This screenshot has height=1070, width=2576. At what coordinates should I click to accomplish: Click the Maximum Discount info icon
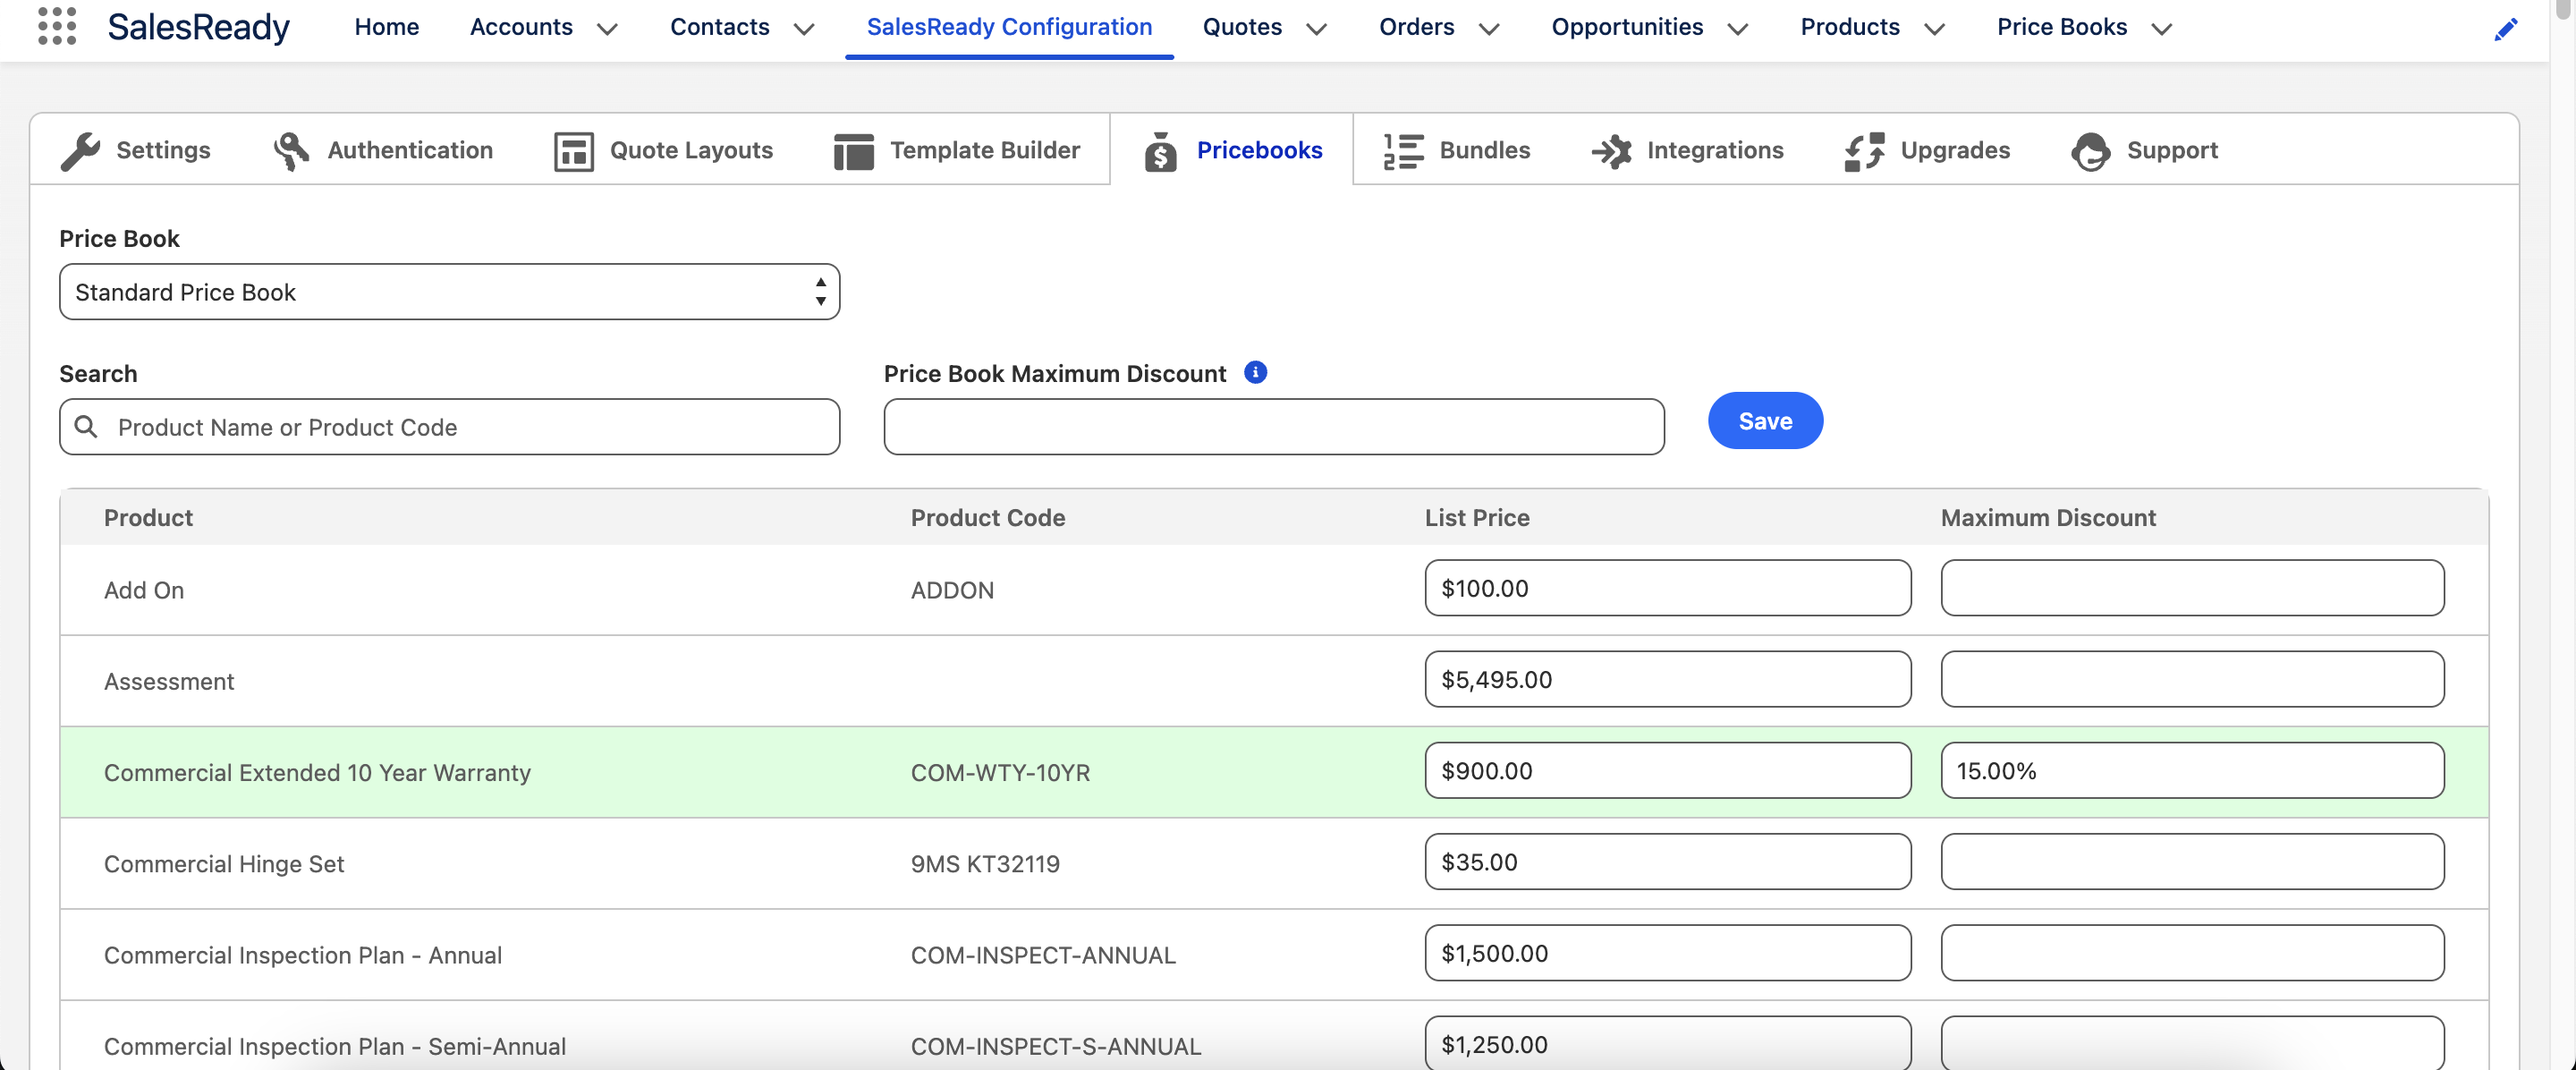(1255, 372)
